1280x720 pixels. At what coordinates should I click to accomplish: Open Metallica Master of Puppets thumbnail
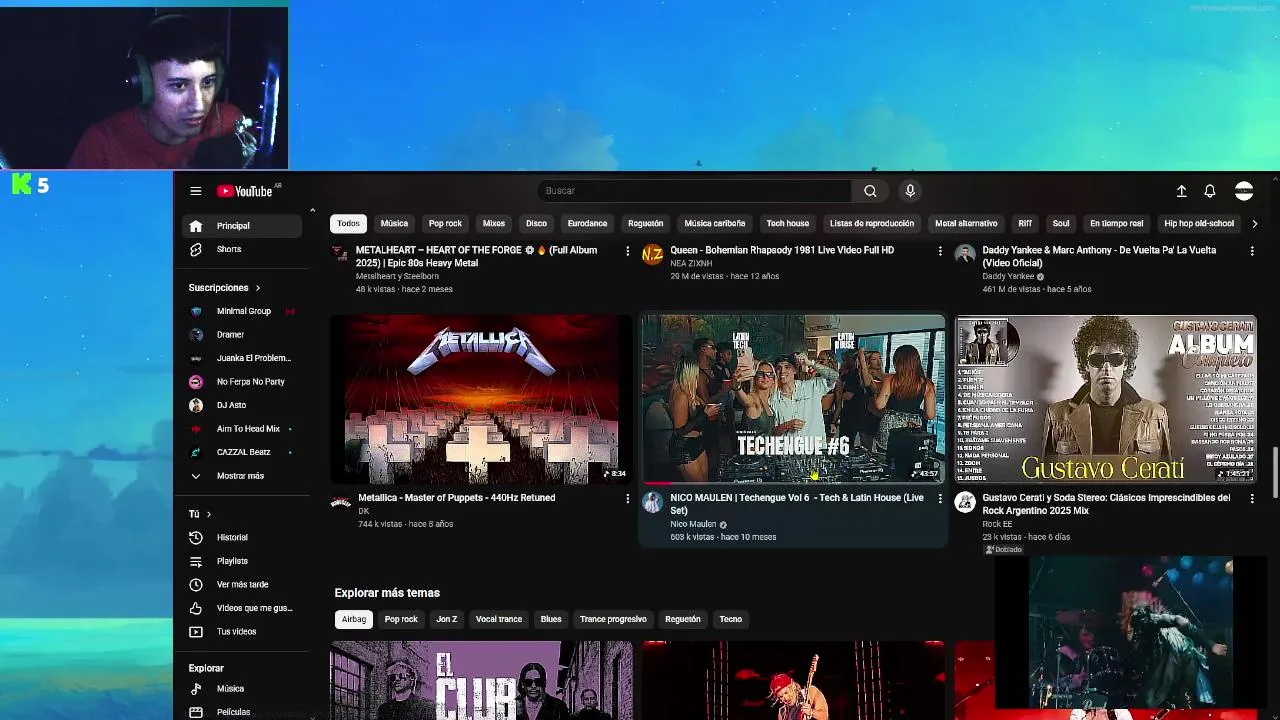point(481,400)
